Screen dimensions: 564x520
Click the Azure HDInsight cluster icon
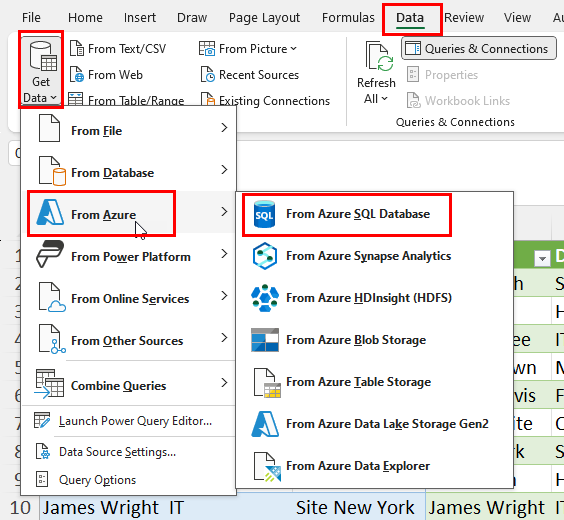(x=265, y=298)
